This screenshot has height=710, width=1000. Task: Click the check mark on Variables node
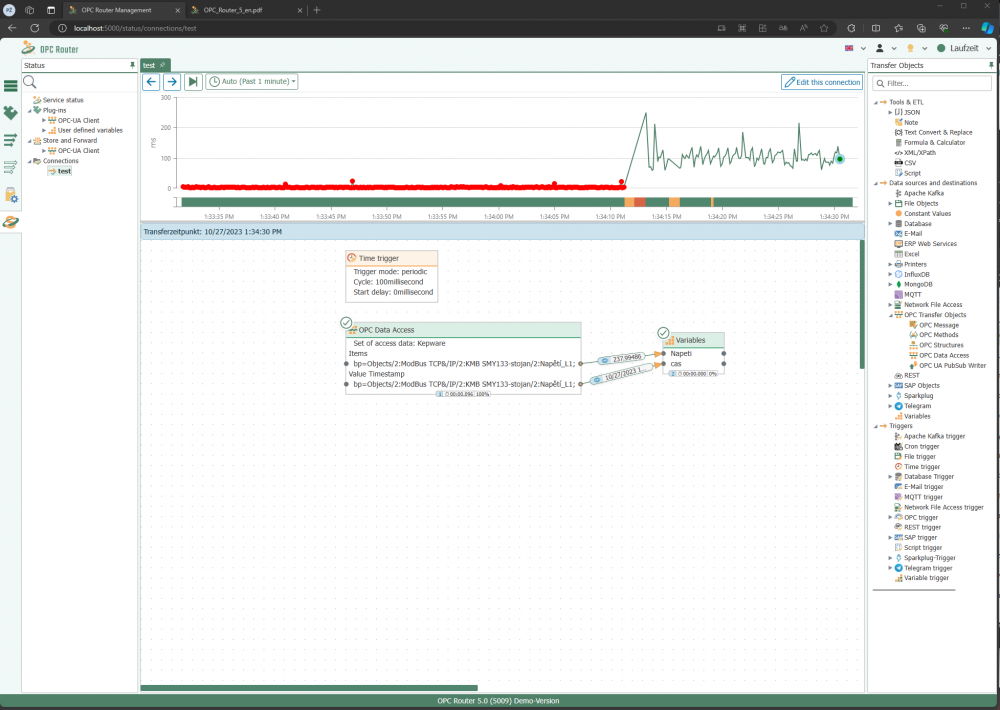[x=663, y=333]
